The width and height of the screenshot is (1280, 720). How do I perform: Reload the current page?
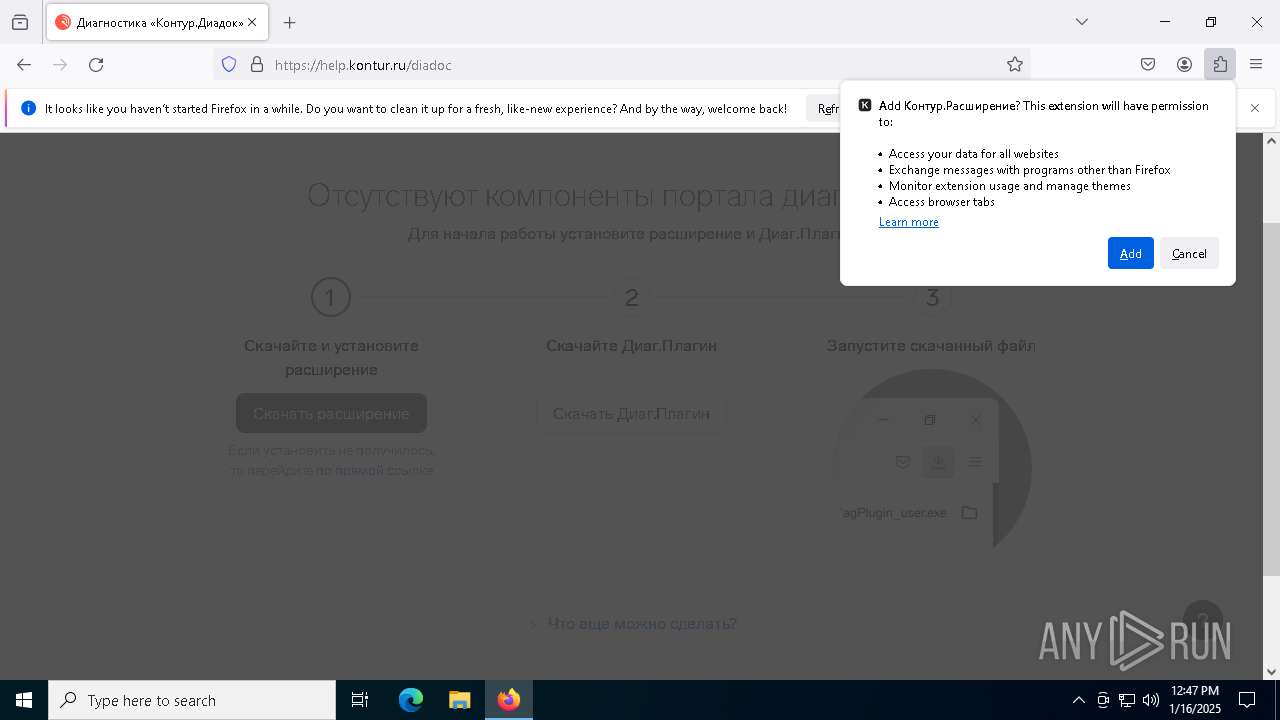click(96, 65)
